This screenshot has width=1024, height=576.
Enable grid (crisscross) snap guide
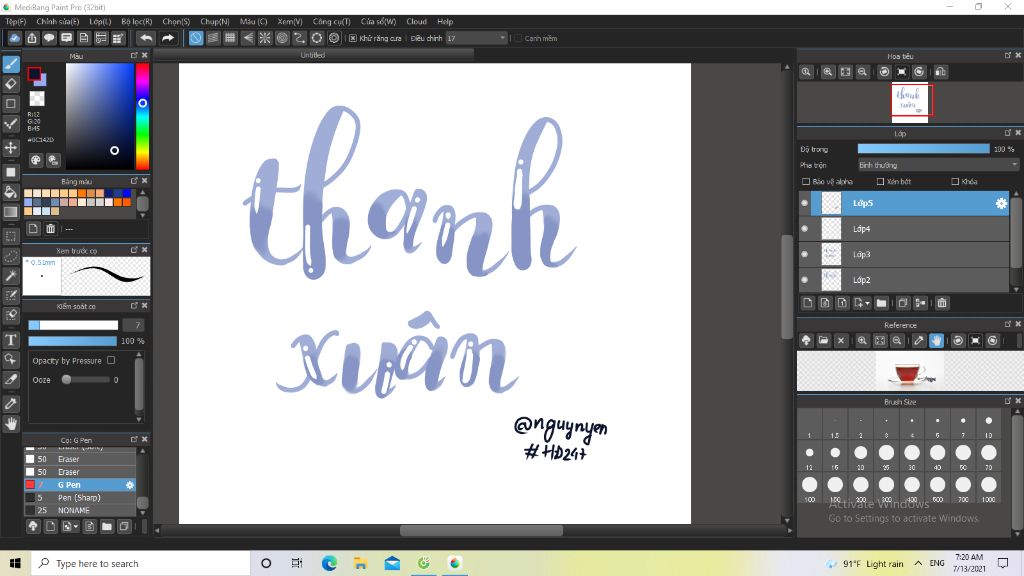230,38
